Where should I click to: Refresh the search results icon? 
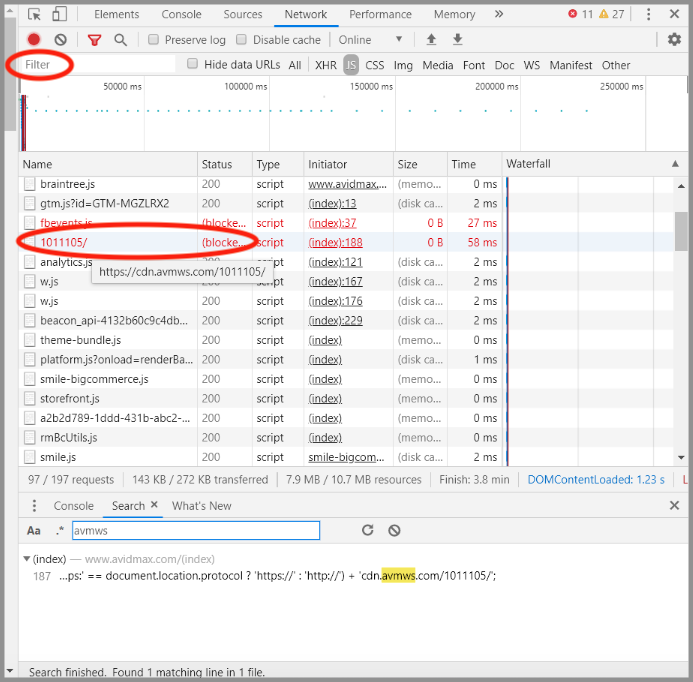pyautogui.click(x=368, y=530)
